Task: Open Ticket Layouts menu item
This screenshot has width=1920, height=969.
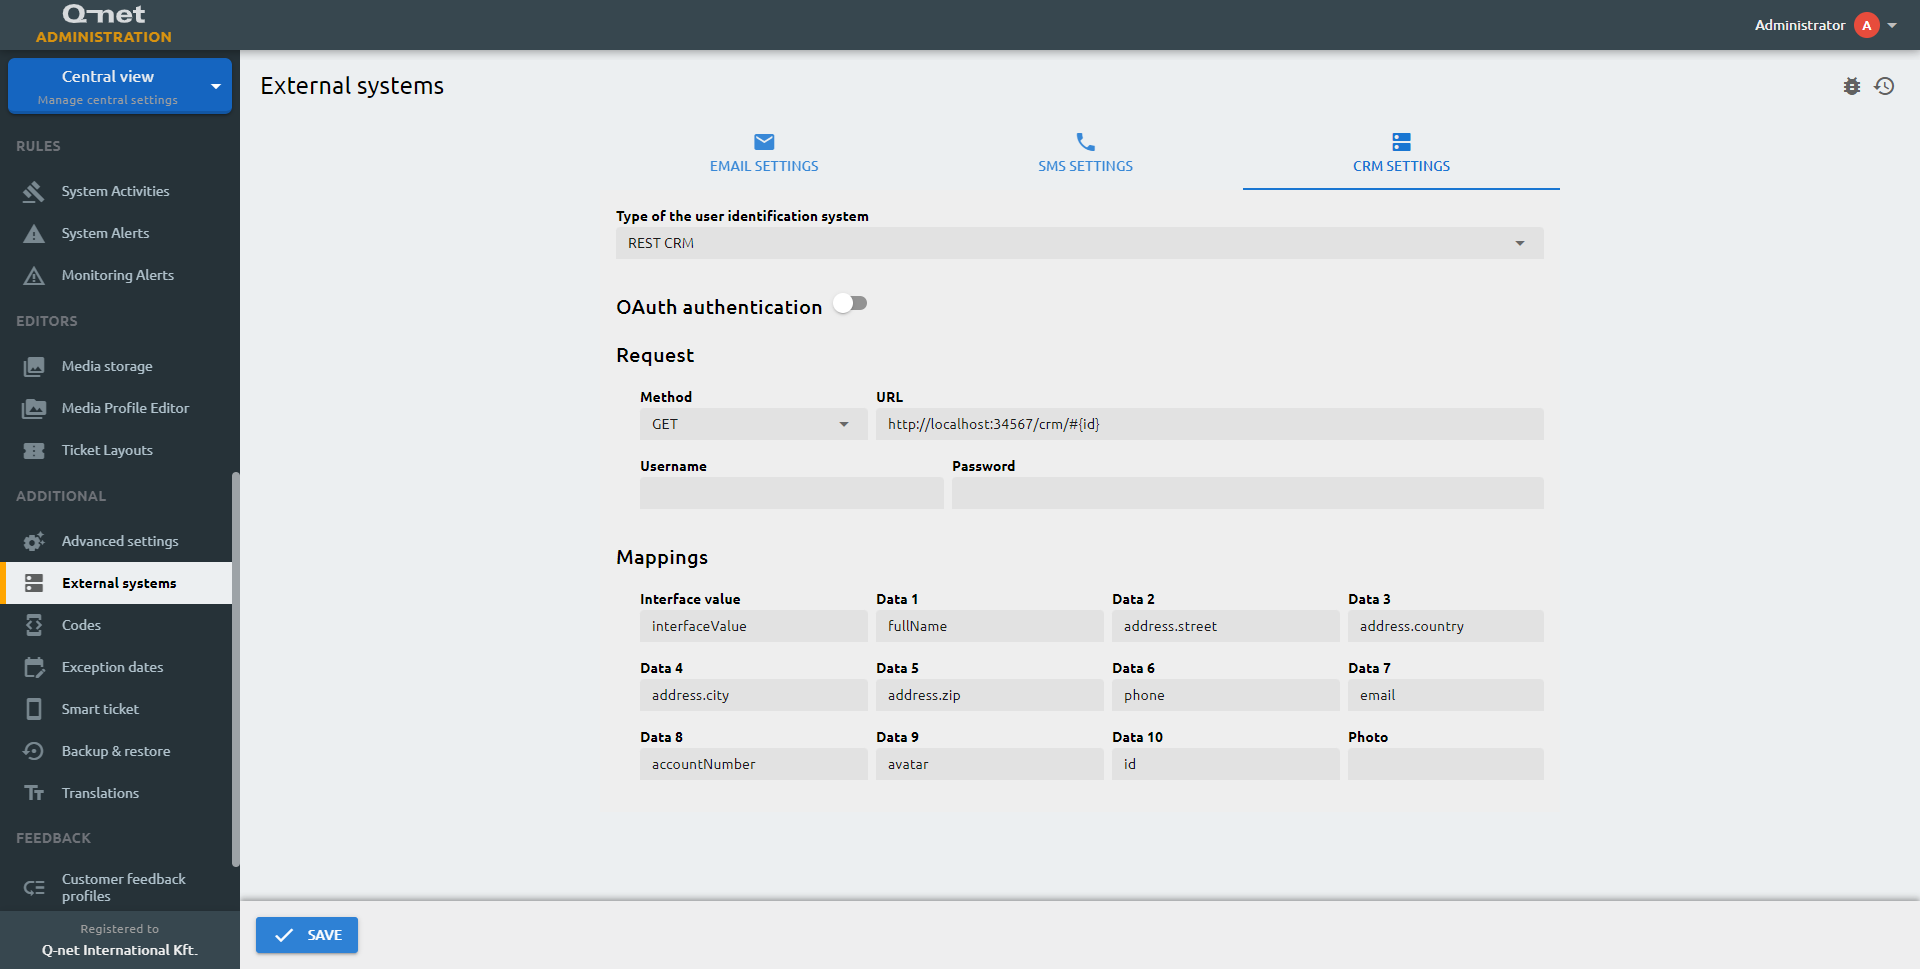Action: click(116, 450)
